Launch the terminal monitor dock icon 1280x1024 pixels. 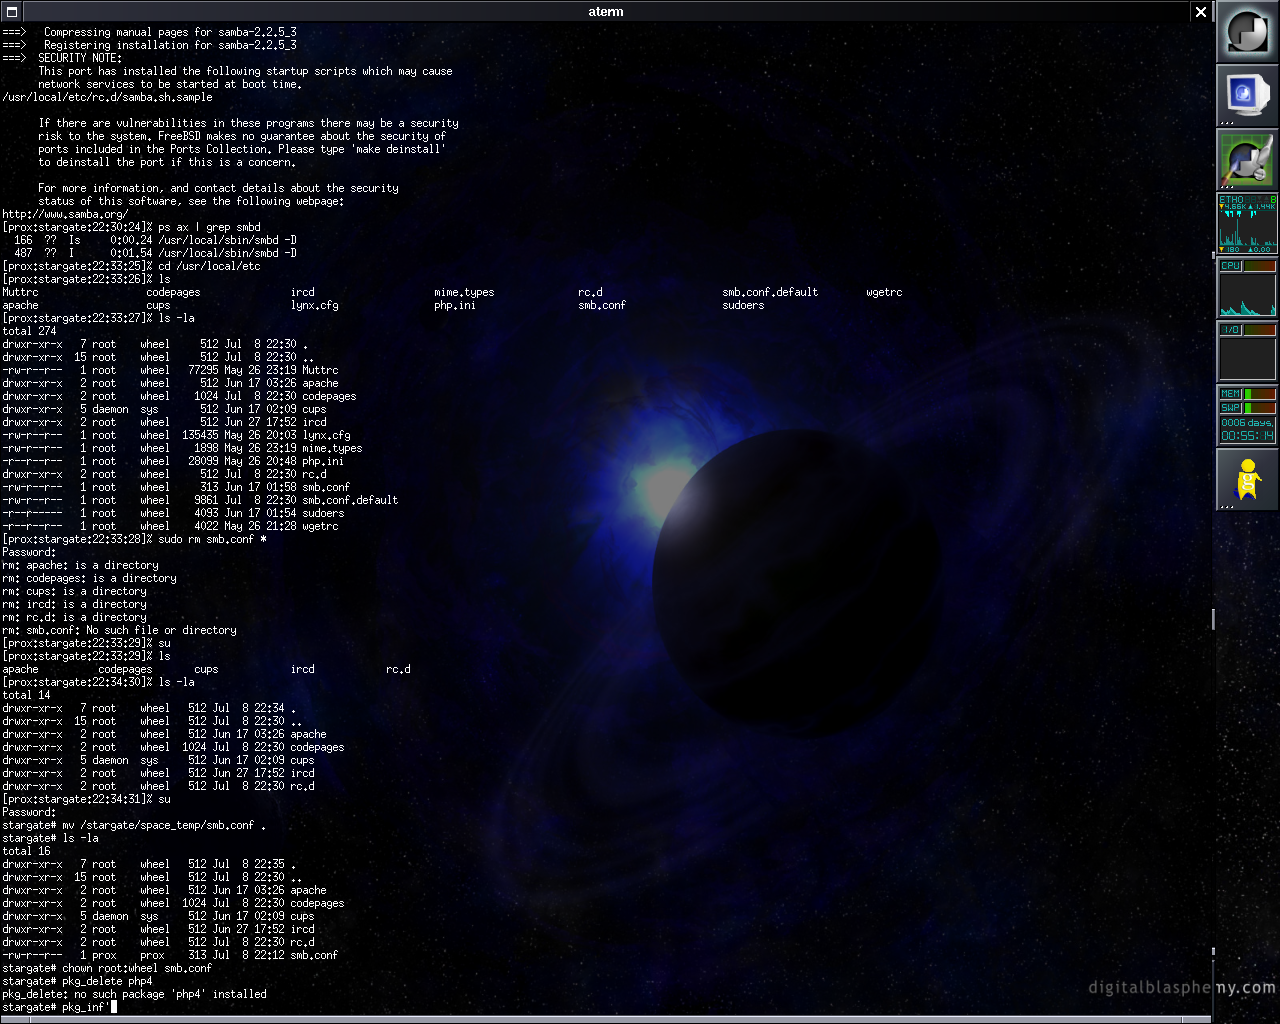[1247, 96]
